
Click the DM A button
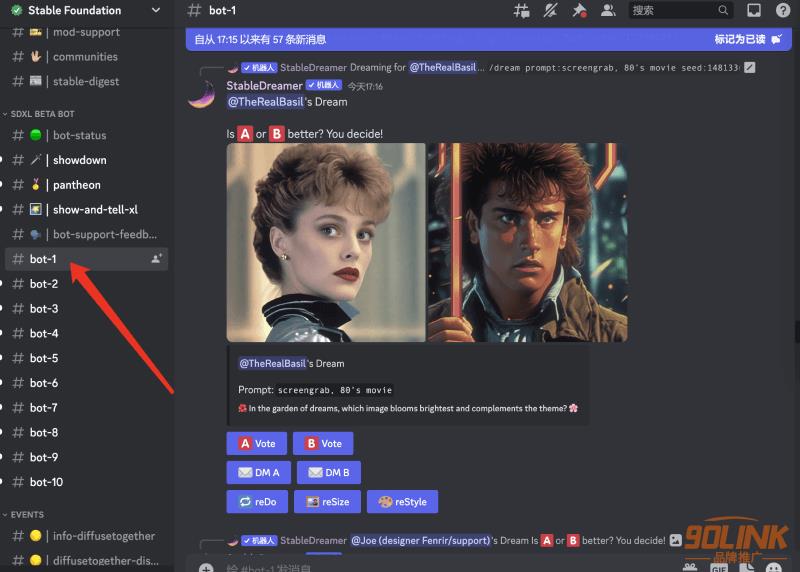pyautogui.click(x=259, y=472)
